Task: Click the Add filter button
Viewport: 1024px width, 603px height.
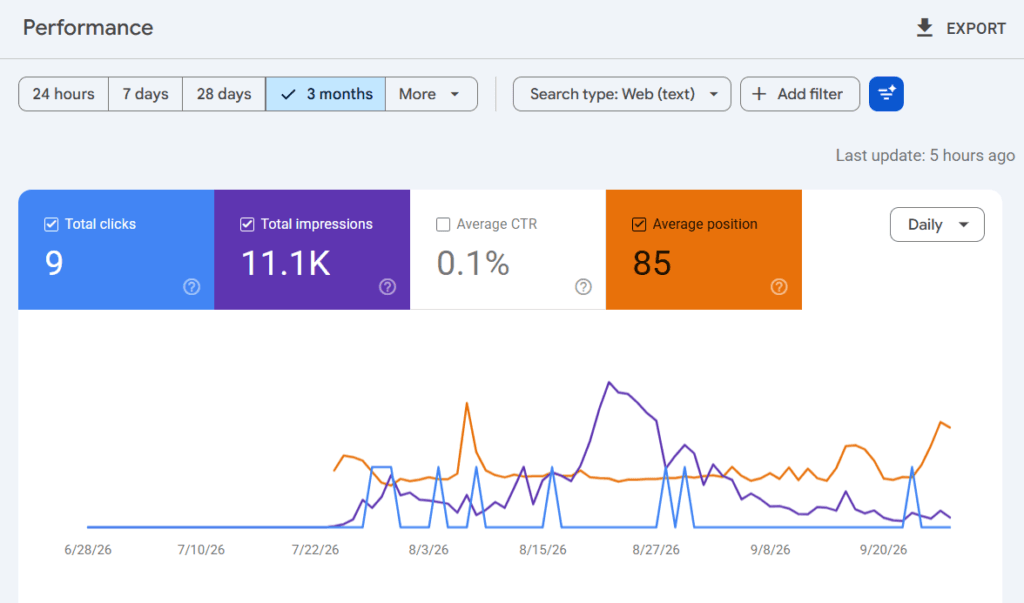Action: [x=800, y=94]
